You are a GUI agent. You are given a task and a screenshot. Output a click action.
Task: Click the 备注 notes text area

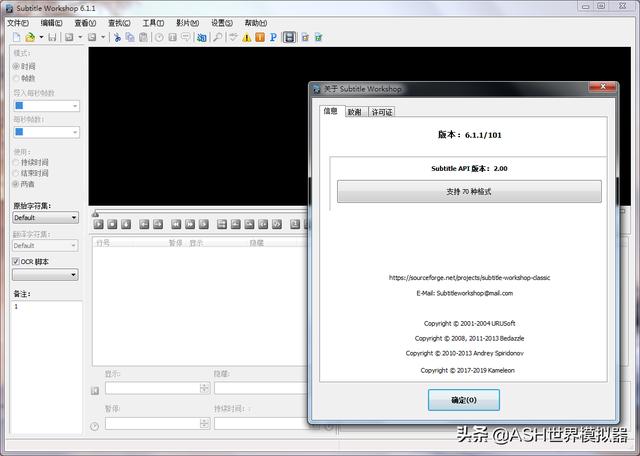(x=47, y=367)
